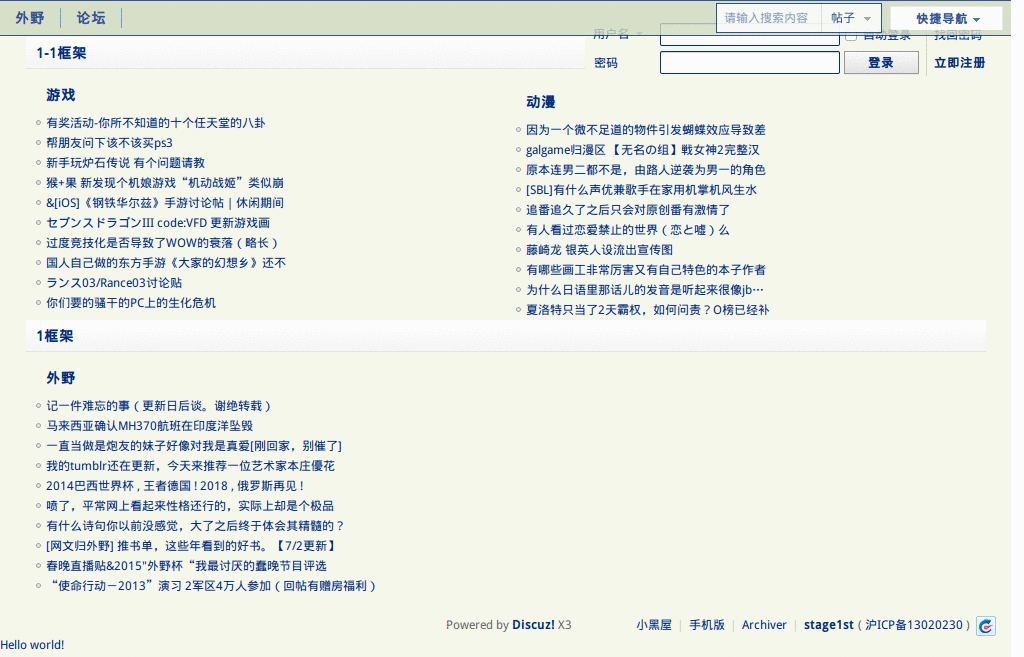Open thread about WOW的衰落
This screenshot has height=657, width=1024.
[x=163, y=243]
